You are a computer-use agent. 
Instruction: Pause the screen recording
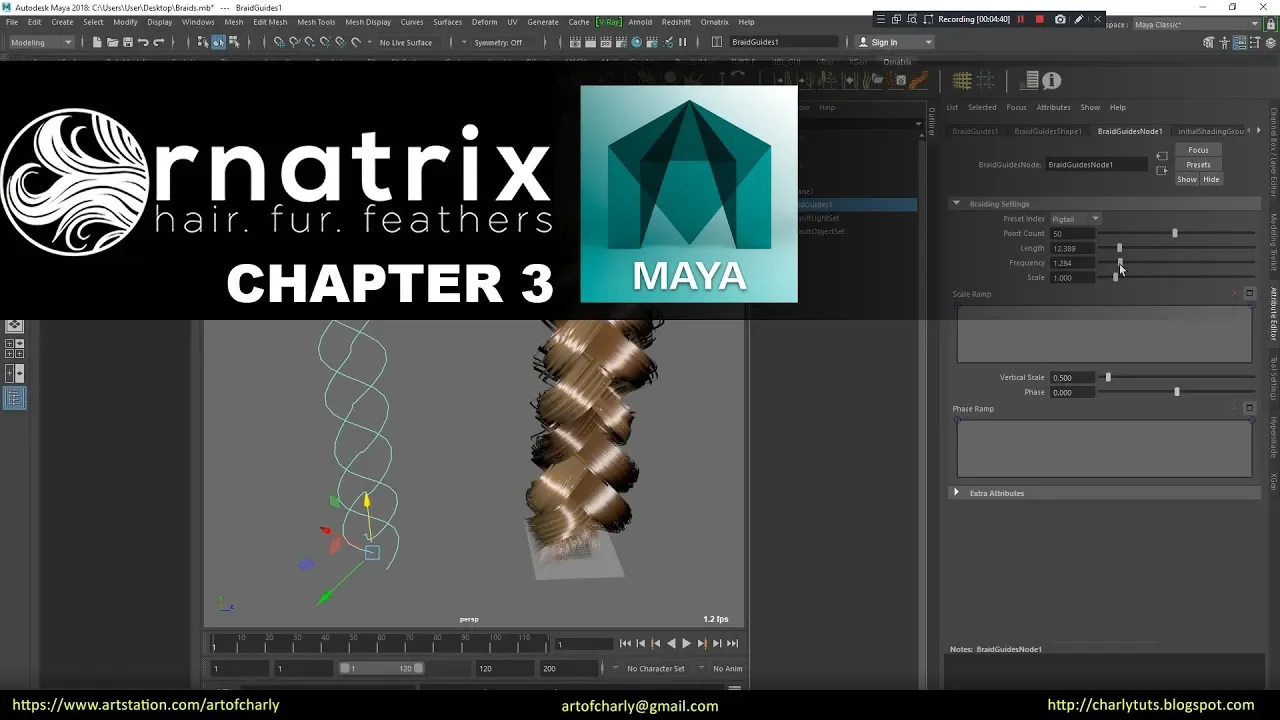click(1021, 19)
